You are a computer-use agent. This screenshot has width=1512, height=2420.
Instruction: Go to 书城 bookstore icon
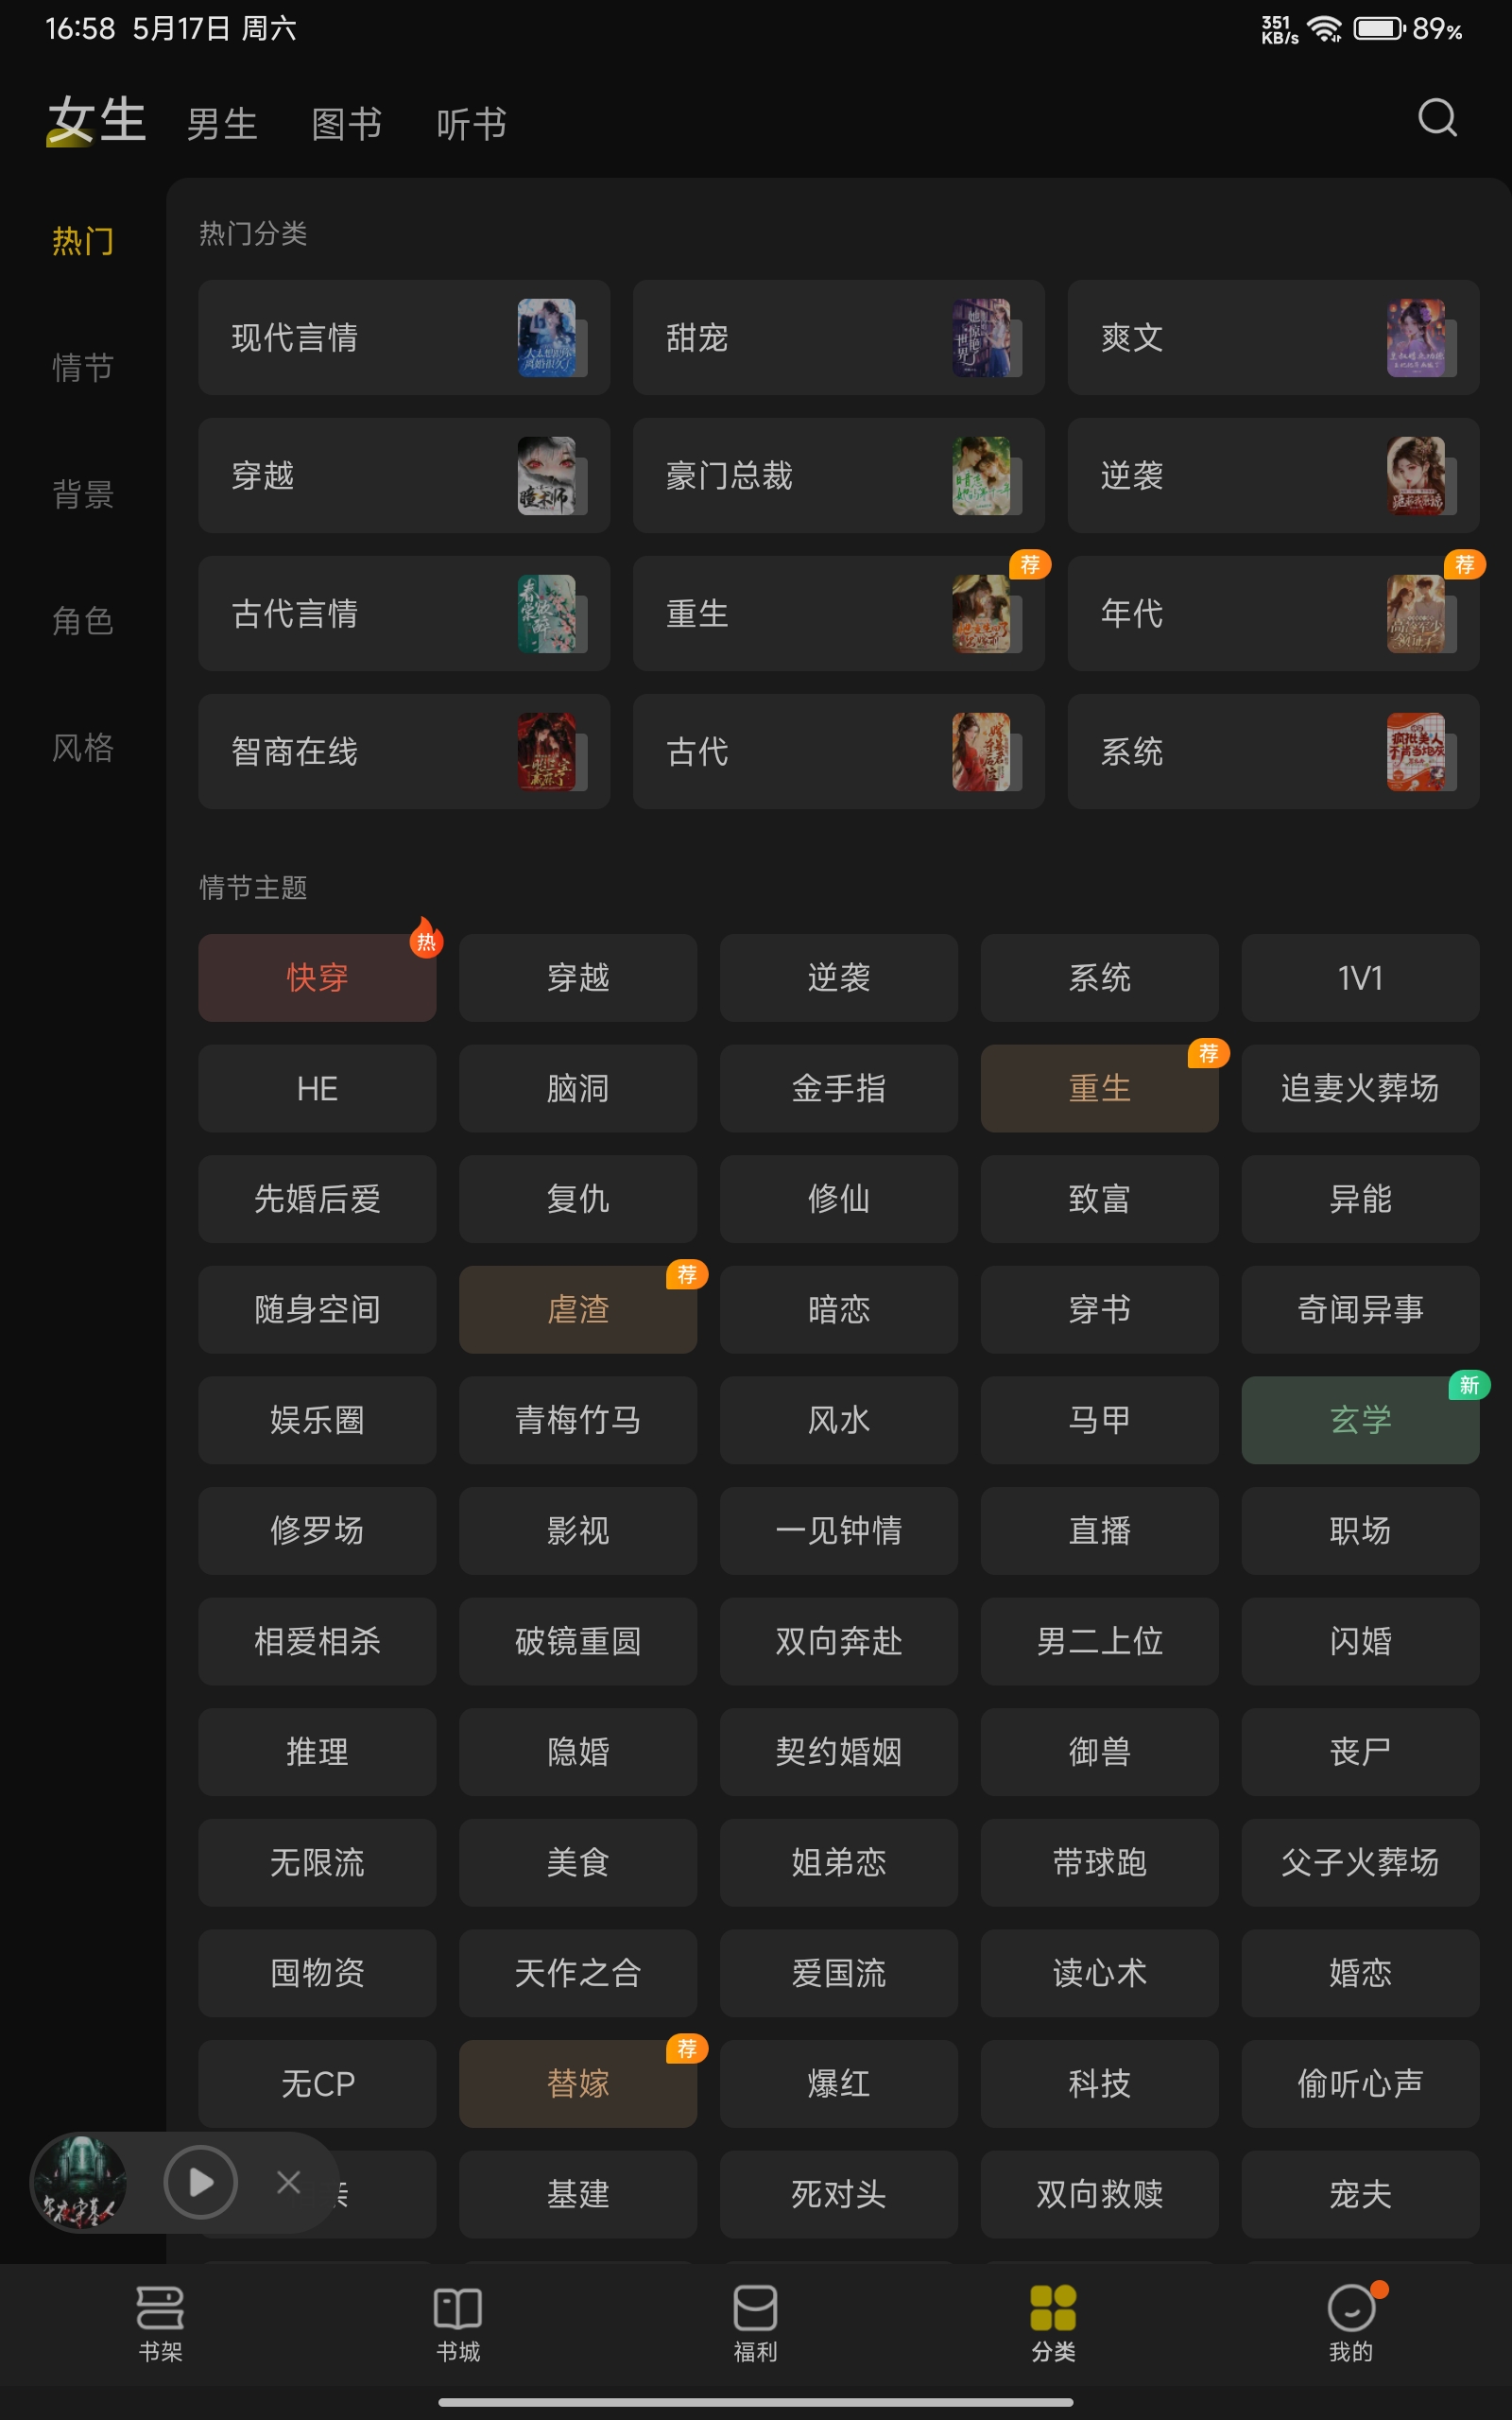click(x=458, y=2308)
